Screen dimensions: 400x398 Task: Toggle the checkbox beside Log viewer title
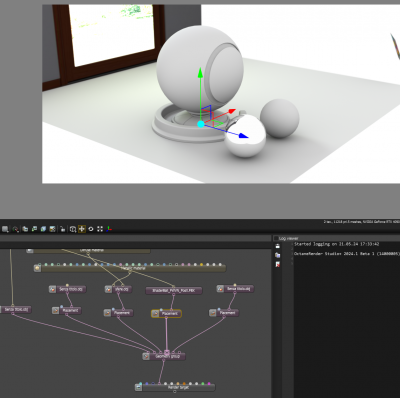click(x=276, y=238)
